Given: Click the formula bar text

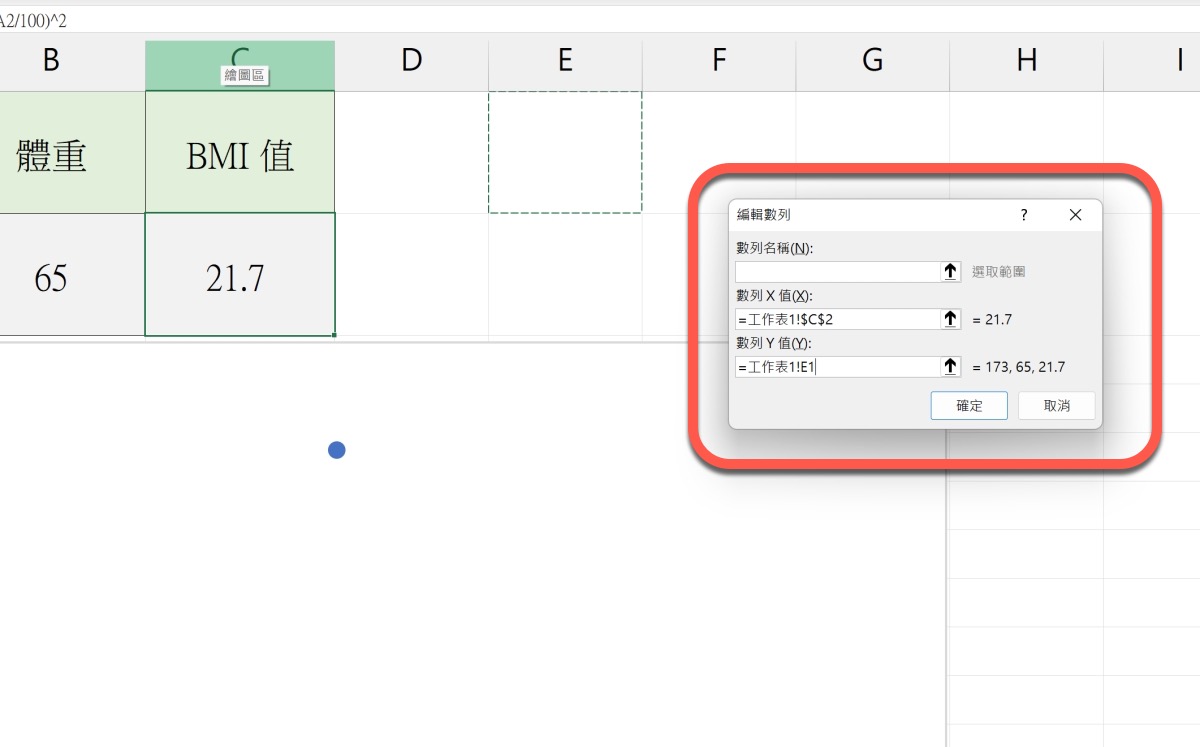Looking at the screenshot, I should point(33,20).
